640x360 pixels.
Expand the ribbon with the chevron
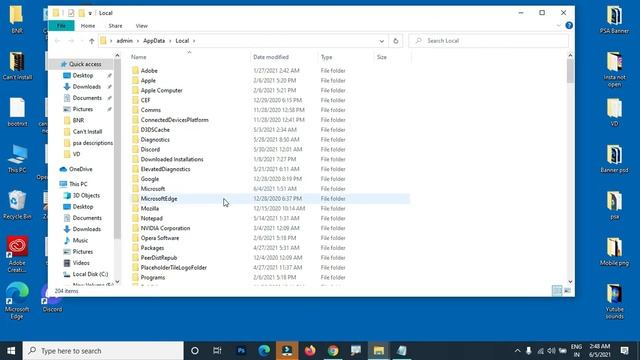559,26
